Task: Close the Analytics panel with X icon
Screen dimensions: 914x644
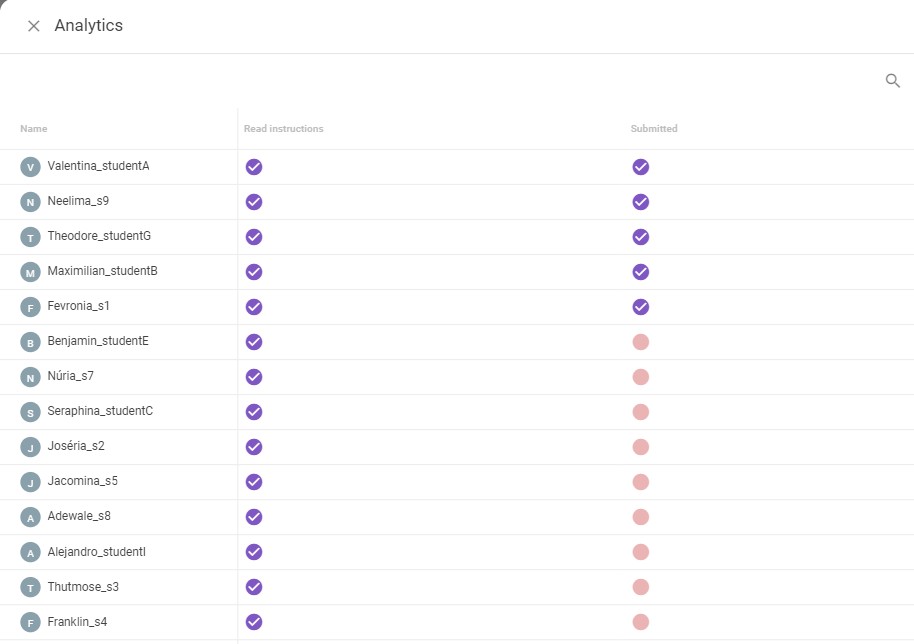Action: click(34, 26)
